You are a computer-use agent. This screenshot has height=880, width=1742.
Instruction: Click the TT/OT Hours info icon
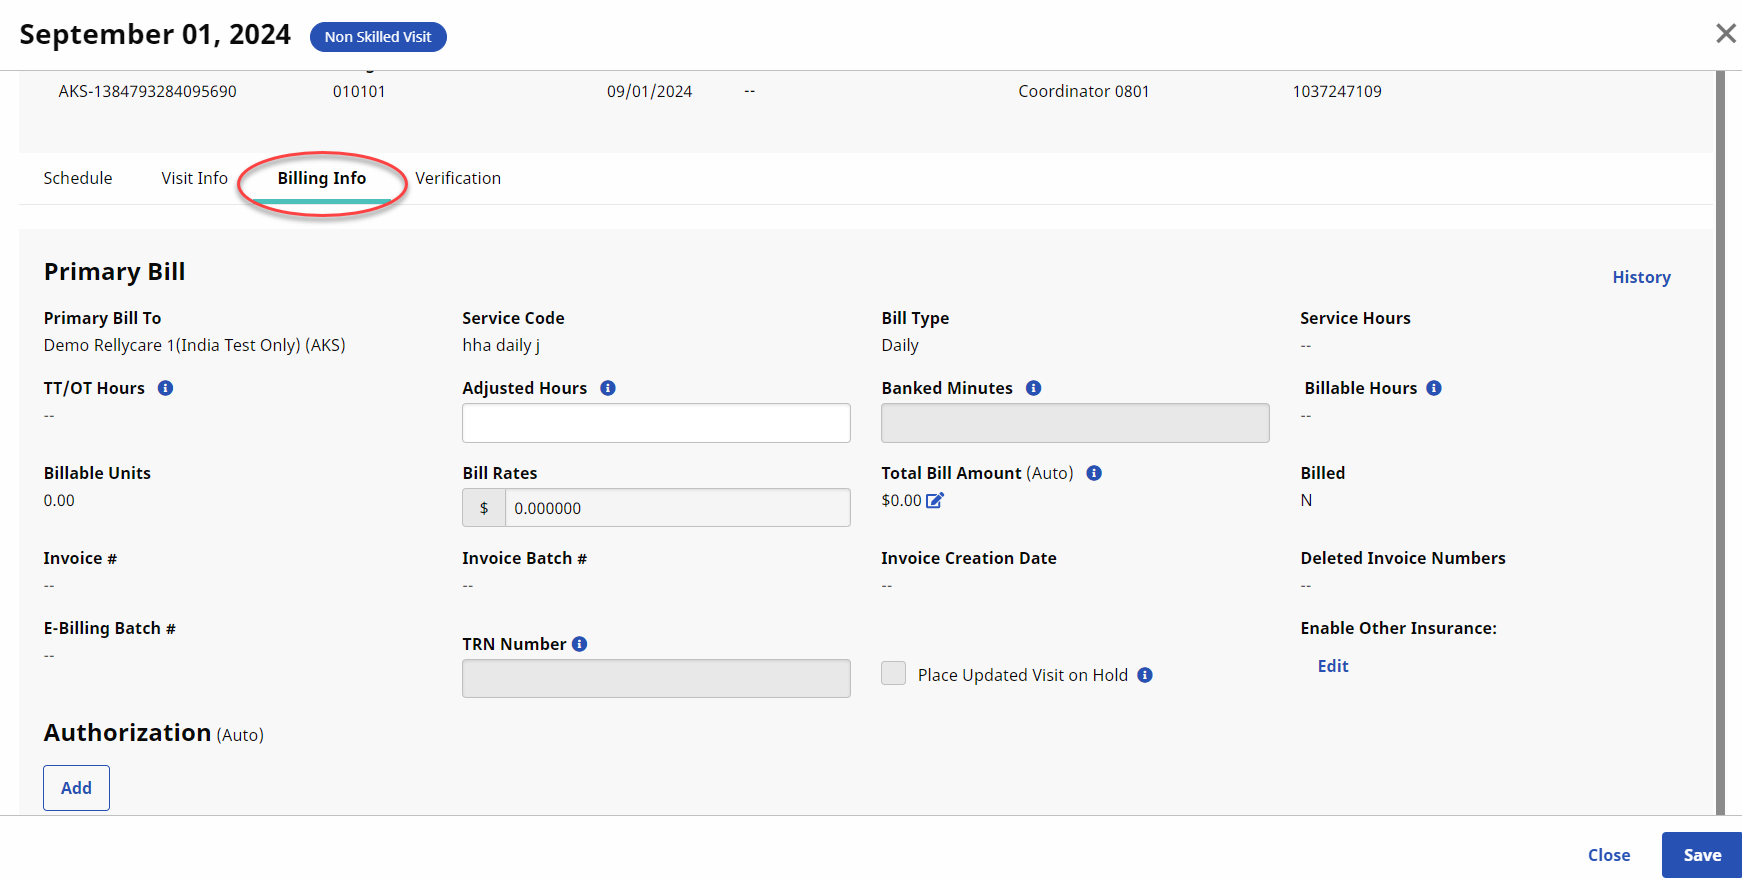166,388
